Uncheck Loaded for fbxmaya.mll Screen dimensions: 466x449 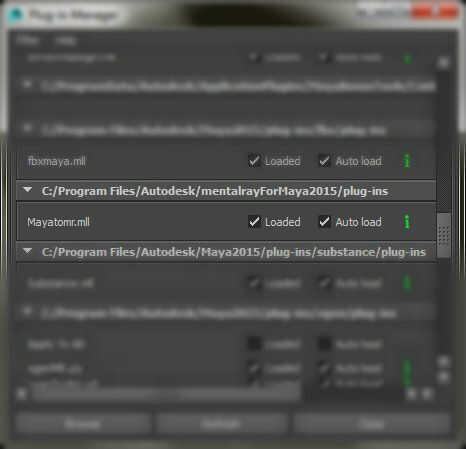(254, 161)
